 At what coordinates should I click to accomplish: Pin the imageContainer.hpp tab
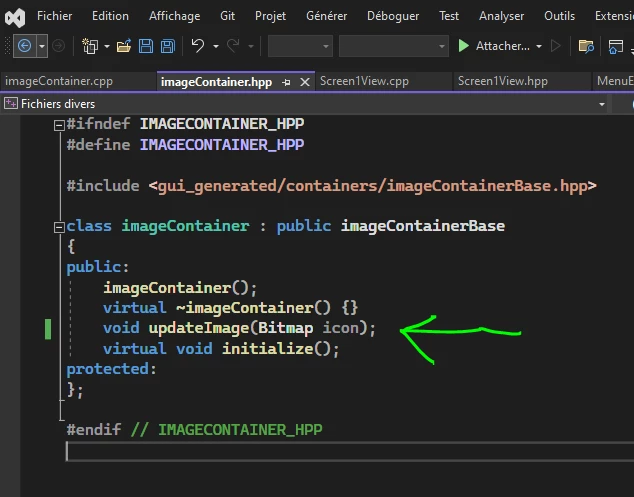[286, 82]
